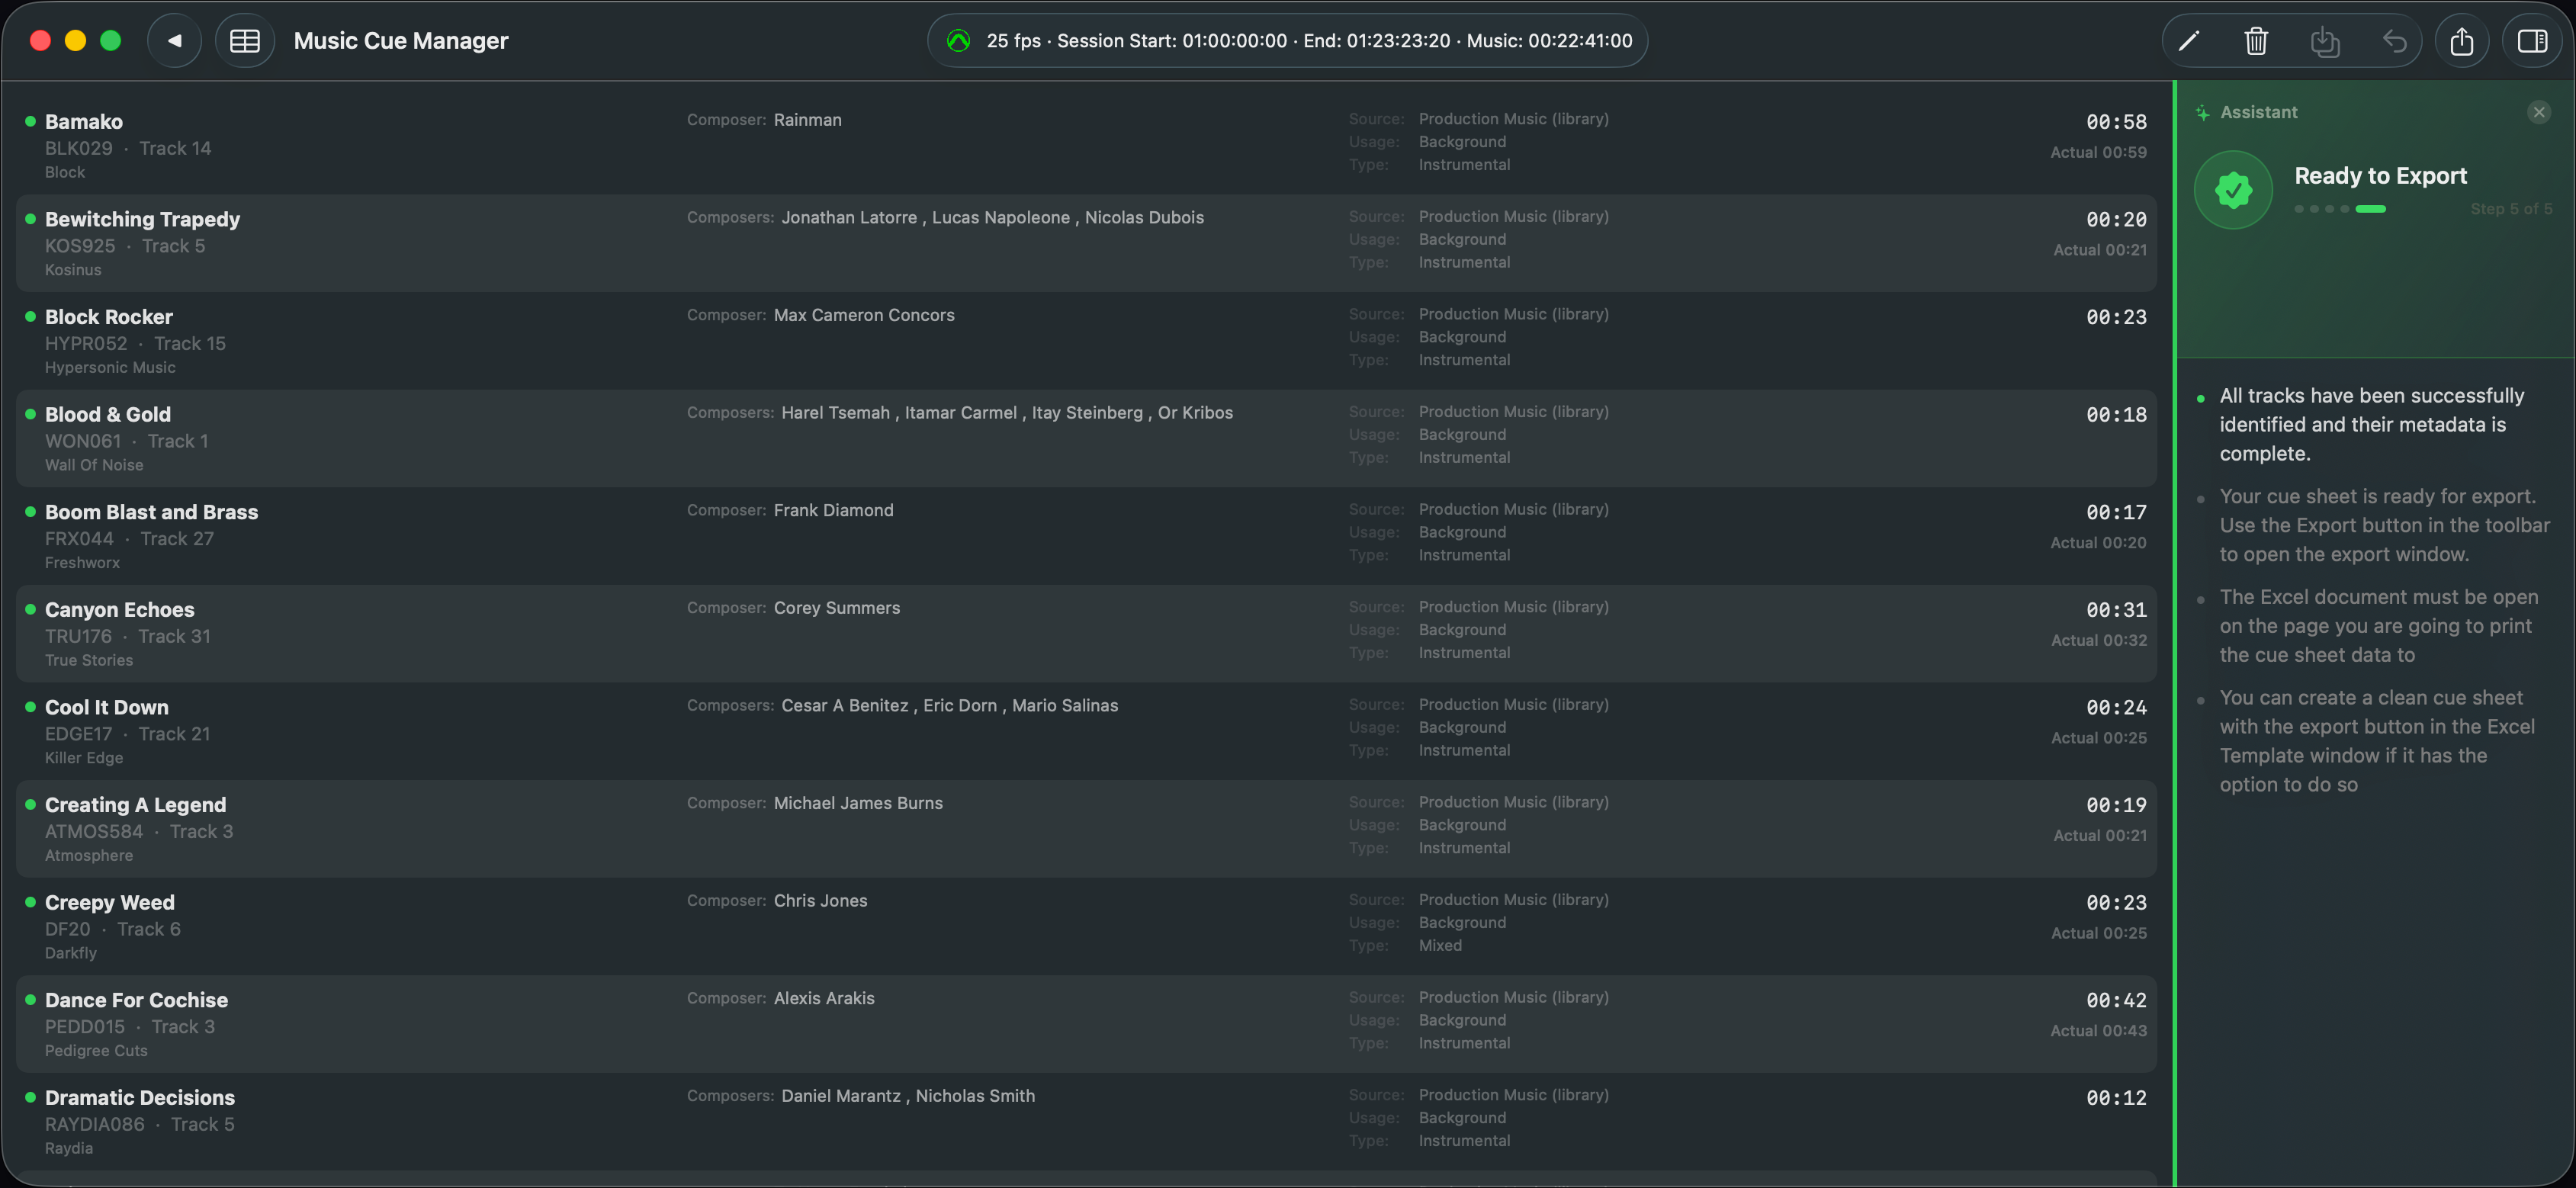Open the Export window via the share icon
The width and height of the screenshot is (2576, 1188).
2463,41
